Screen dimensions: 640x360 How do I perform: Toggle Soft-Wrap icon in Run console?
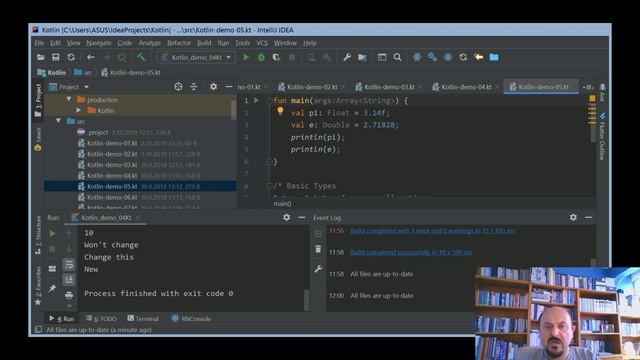click(69, 264)
